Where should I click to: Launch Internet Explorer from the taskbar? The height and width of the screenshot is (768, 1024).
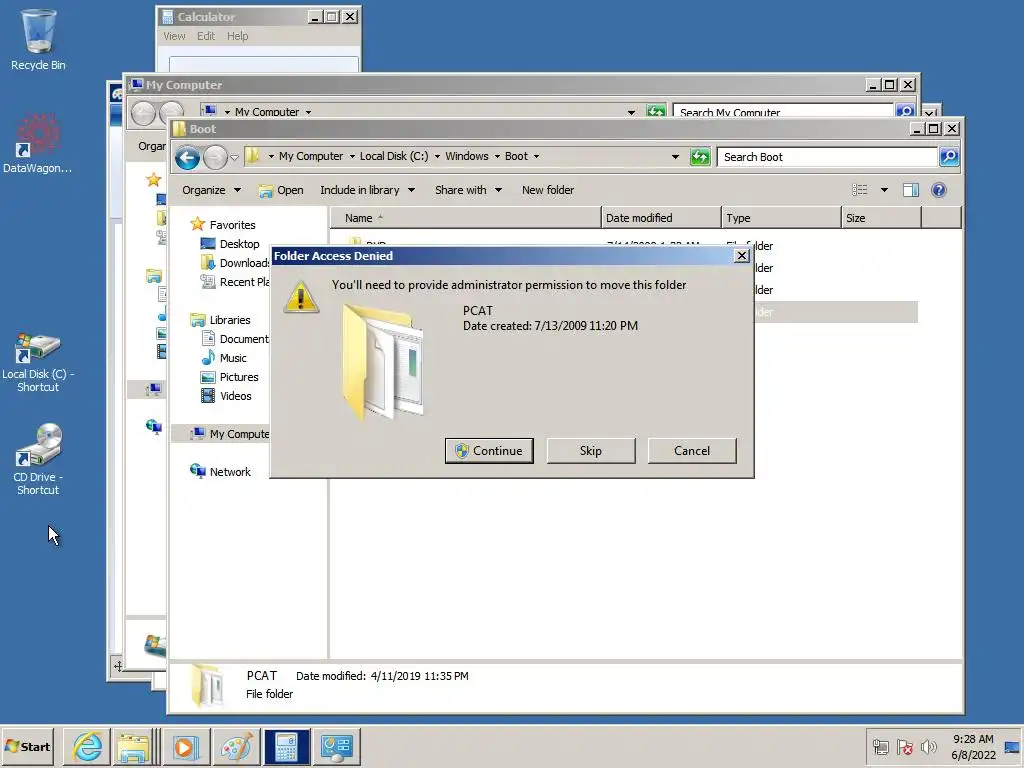pos(88,746)
